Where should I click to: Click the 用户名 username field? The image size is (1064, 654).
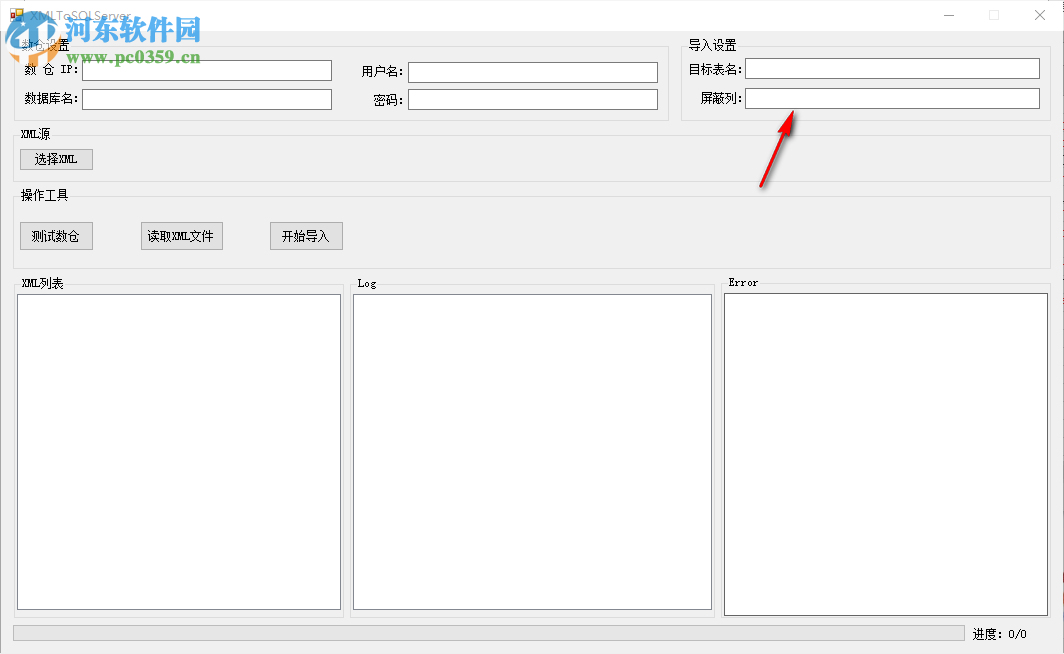point(532,72)
